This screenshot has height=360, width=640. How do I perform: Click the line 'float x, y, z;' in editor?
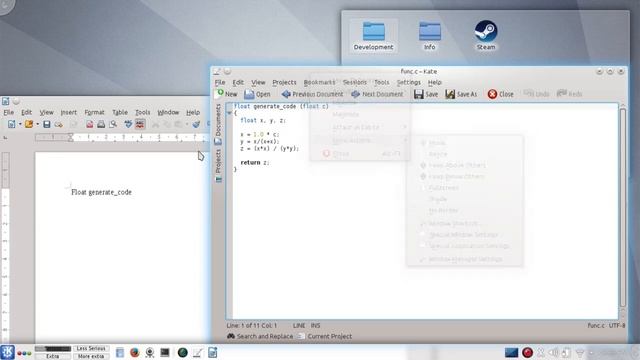(263, 120)
